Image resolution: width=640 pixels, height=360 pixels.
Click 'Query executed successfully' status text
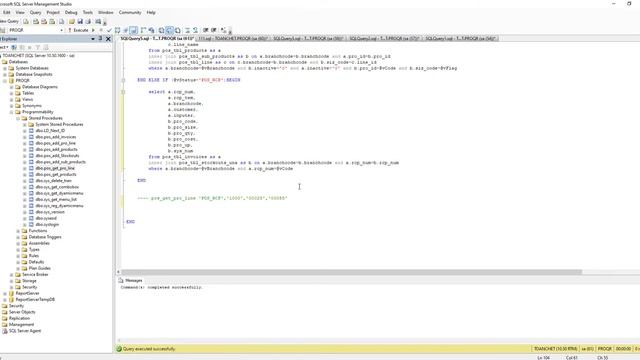[x=149, y=349]
